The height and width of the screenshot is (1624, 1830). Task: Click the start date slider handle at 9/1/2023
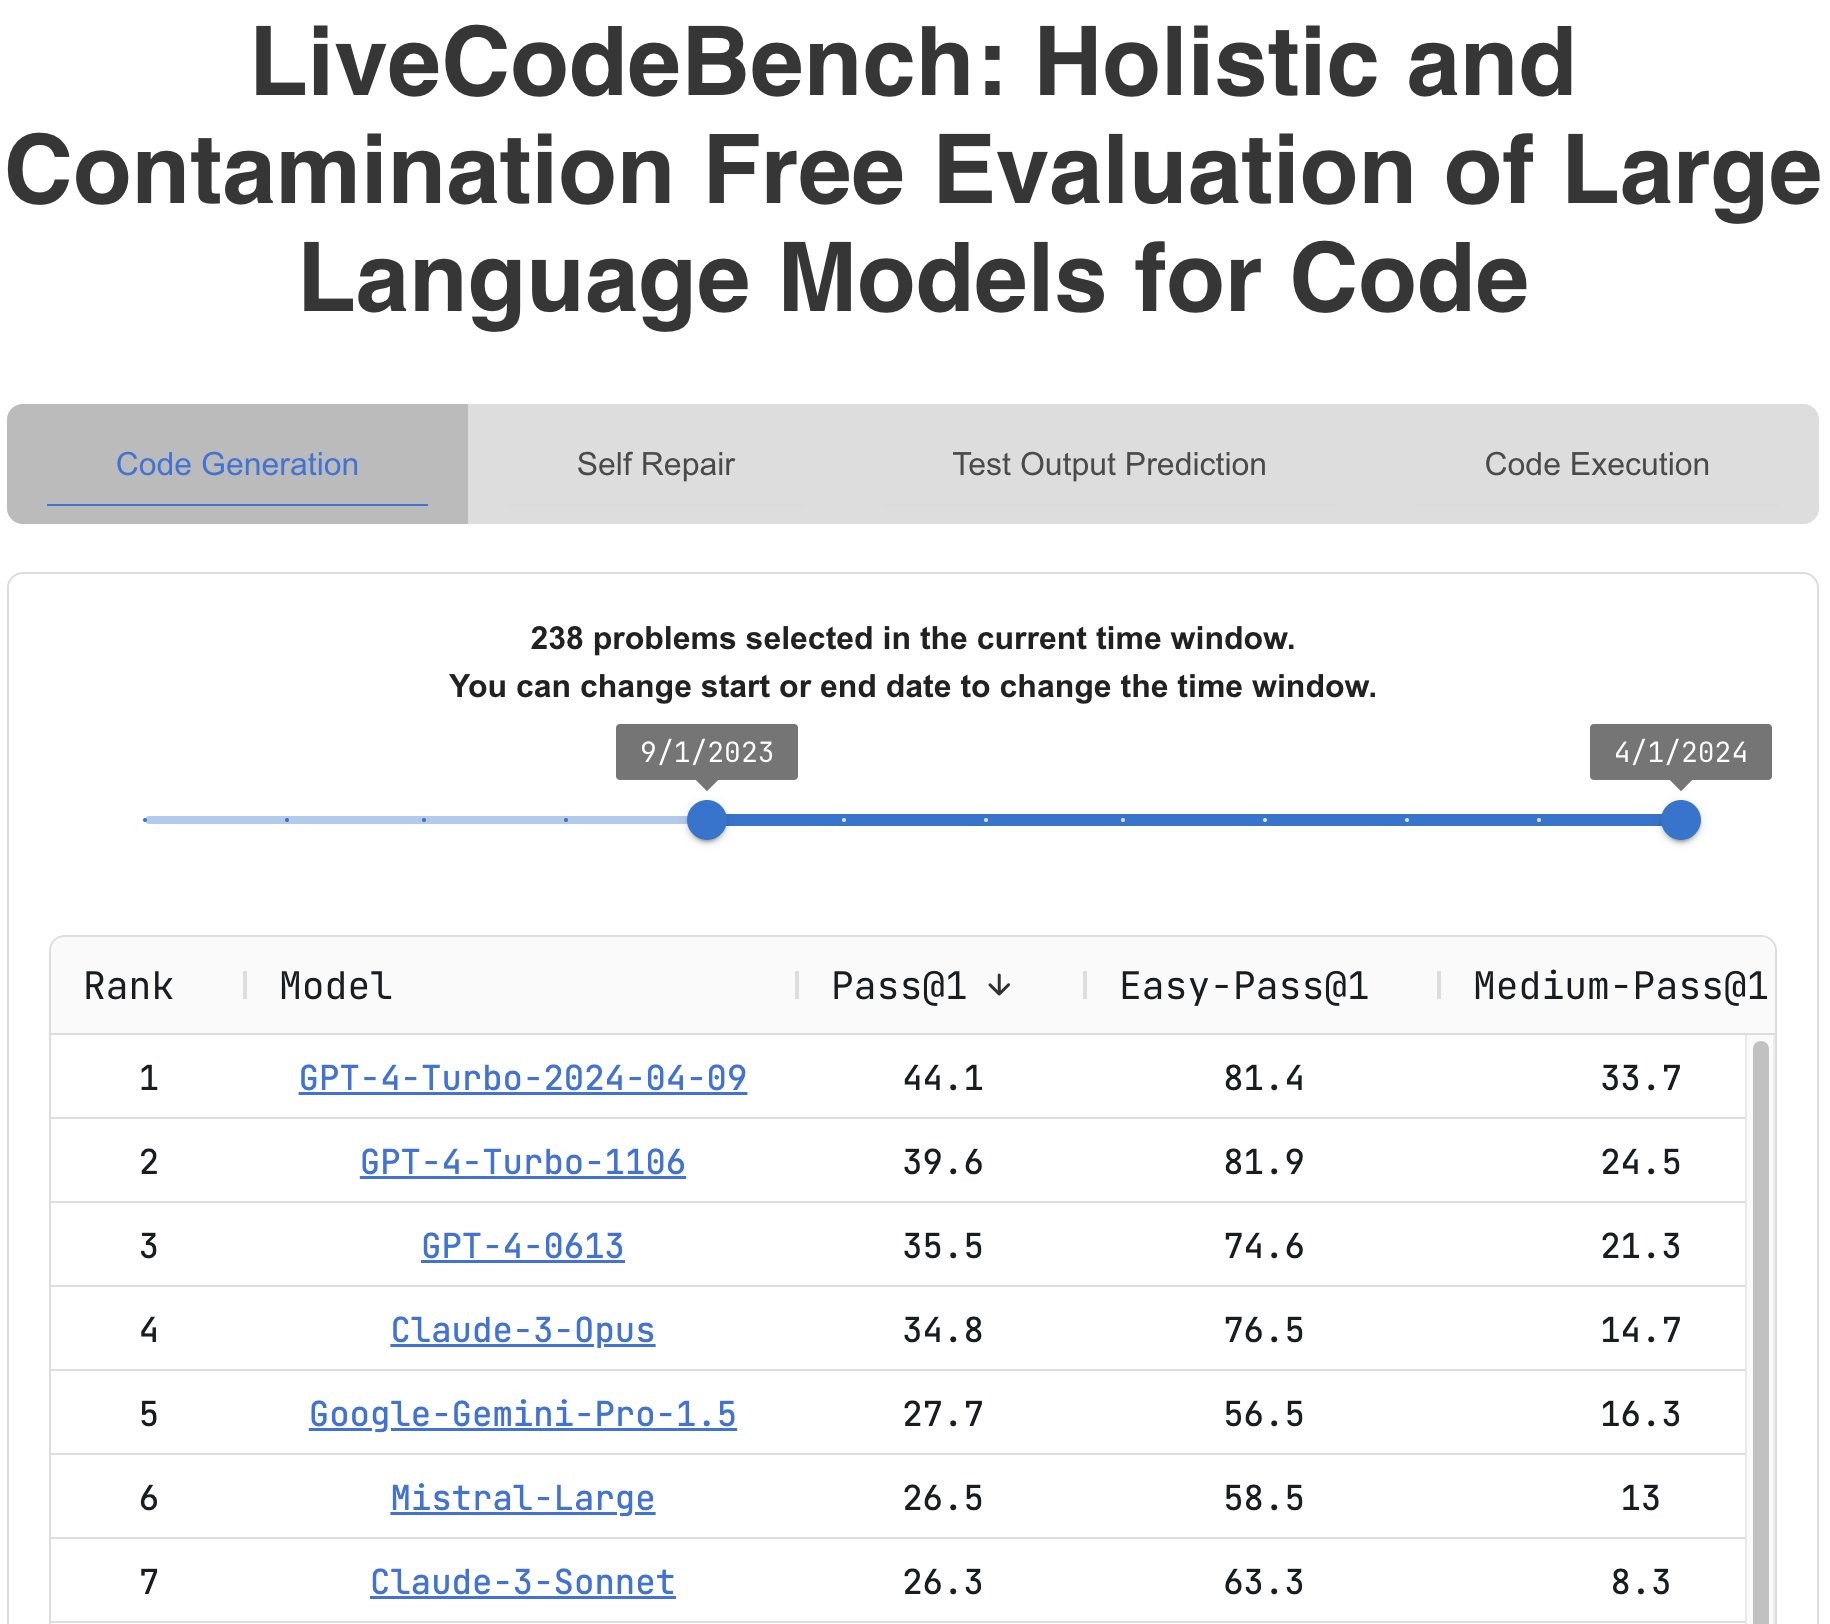tap(707, 820)
